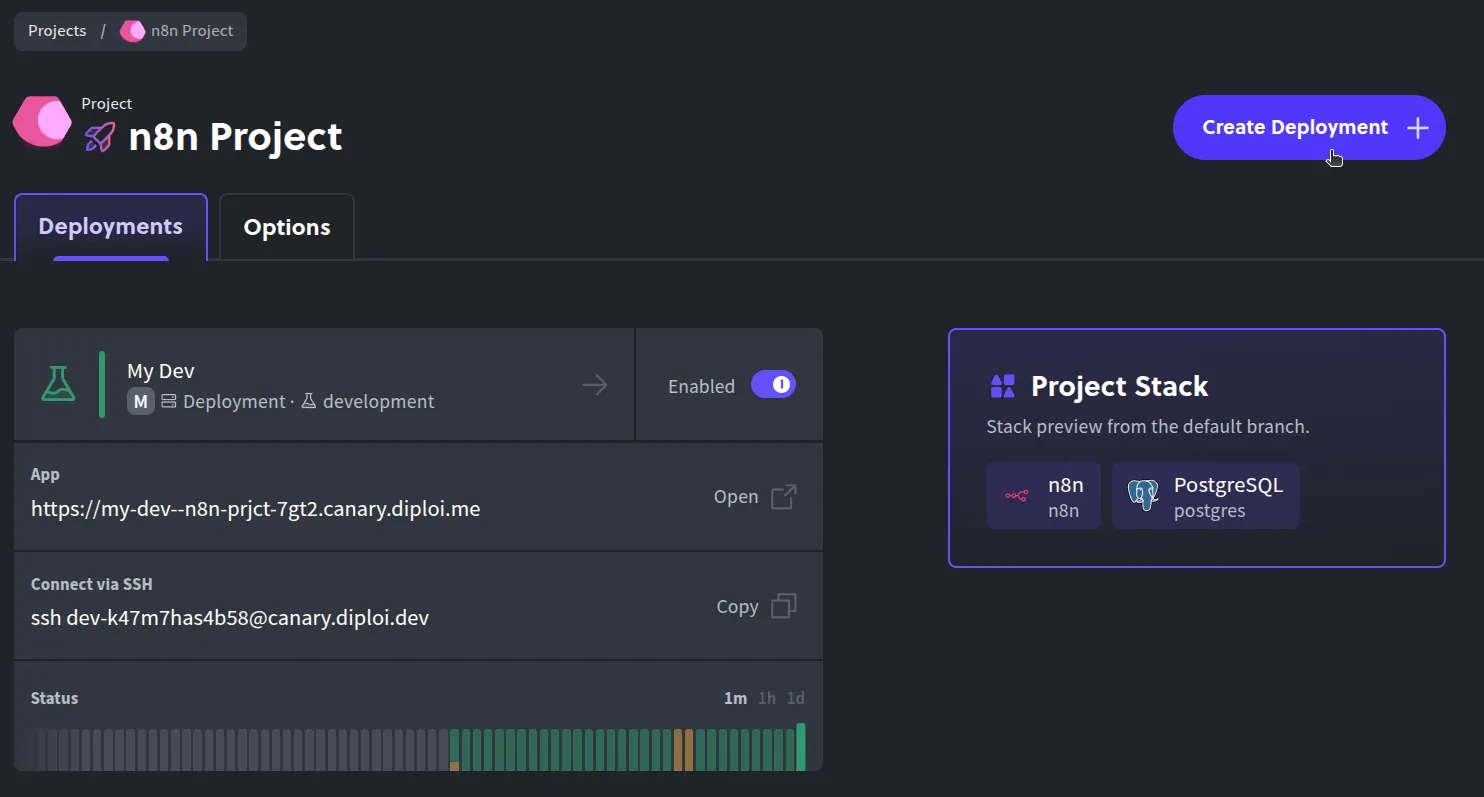Viewport: 1484px width, 797px height.
Task: Switch to the Options tab
Action: click(286, 227)
